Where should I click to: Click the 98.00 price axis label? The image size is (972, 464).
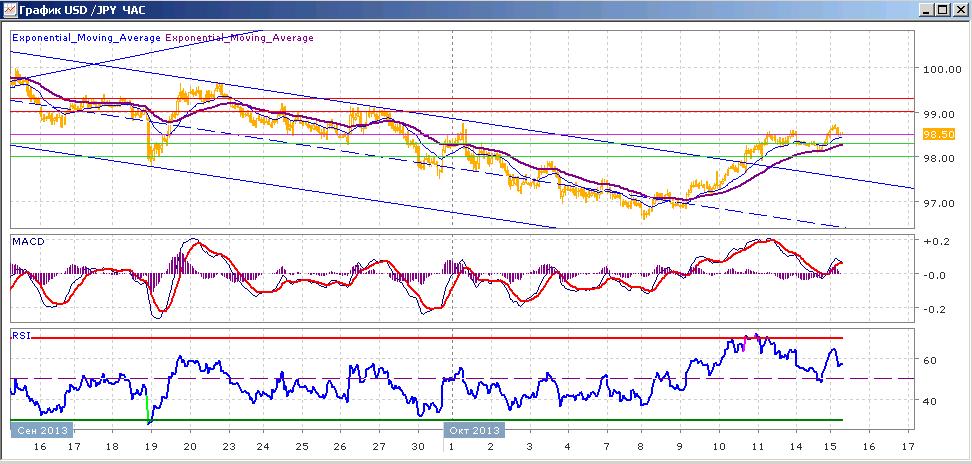[x=938, y=158]
